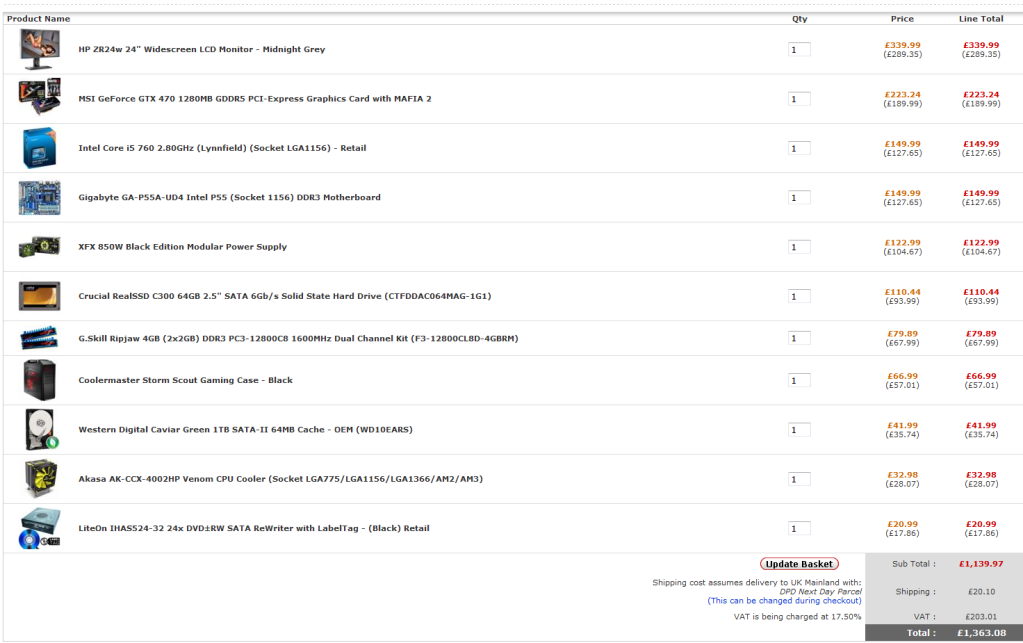Click the £223.24 line total for MSI GeForce
The image size is (1023, 643).
(x=981, y=95)
